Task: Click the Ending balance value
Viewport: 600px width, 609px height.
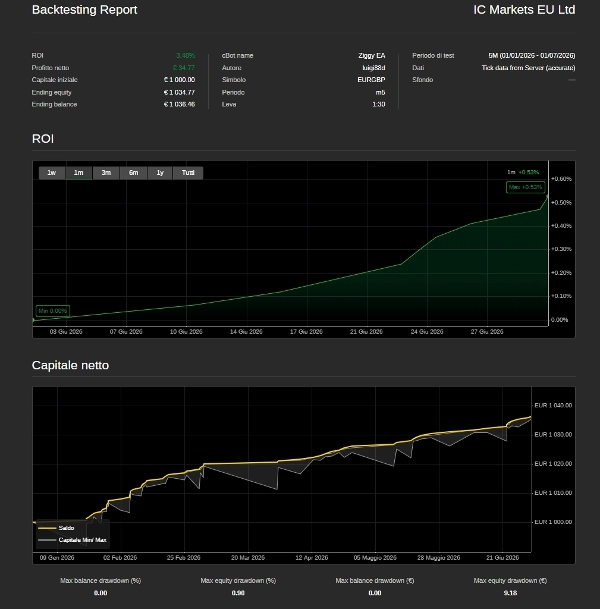Action: pyautogui.click(x=179, y=104)
